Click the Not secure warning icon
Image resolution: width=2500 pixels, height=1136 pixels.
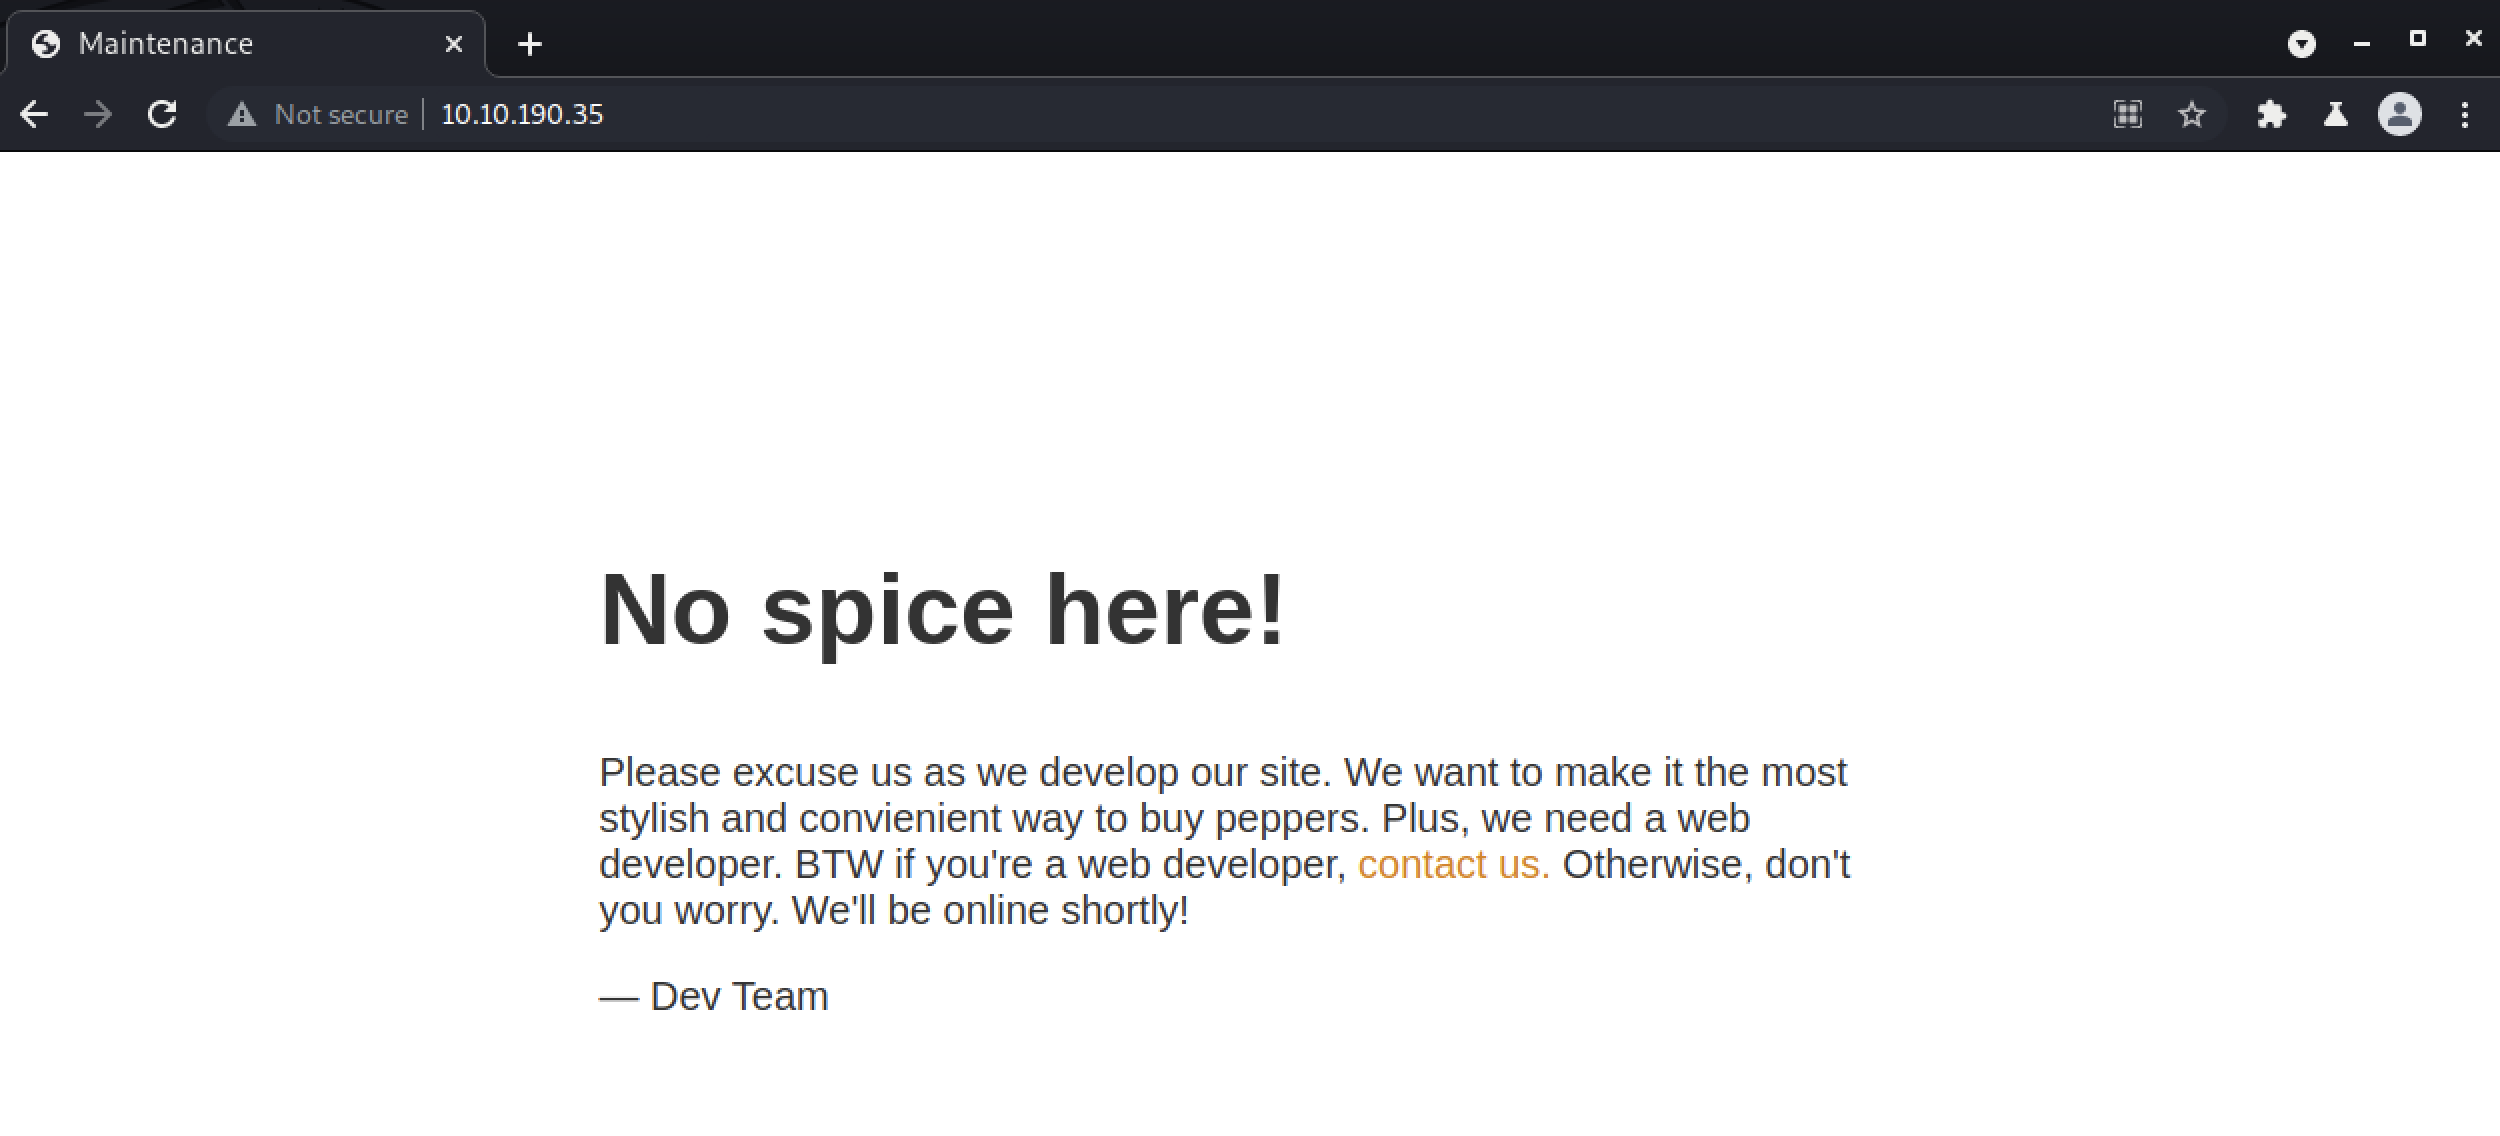tap(241, 115)
